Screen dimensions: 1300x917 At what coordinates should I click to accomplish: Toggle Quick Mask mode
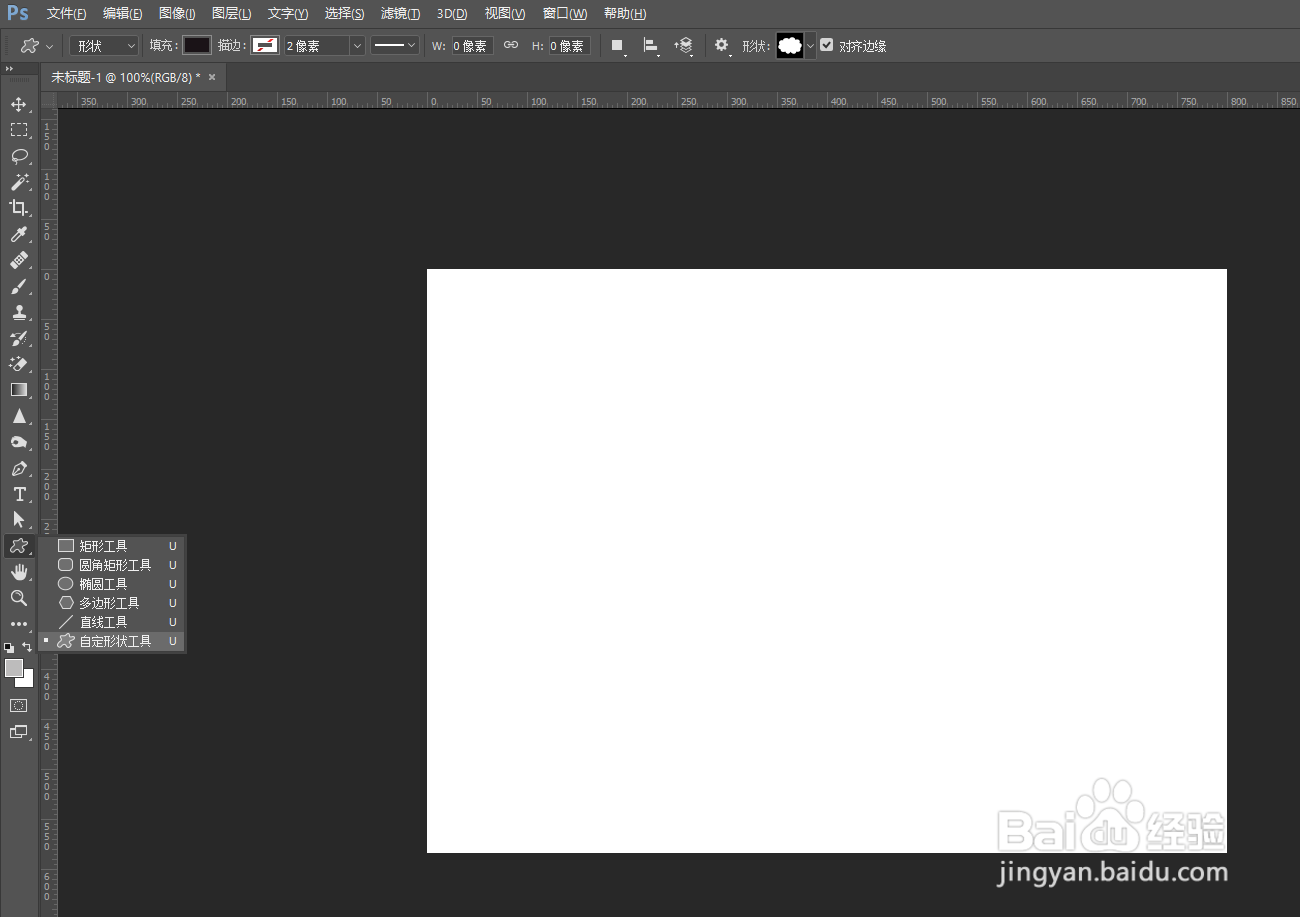pyautogui.click(x=19, y=705)
